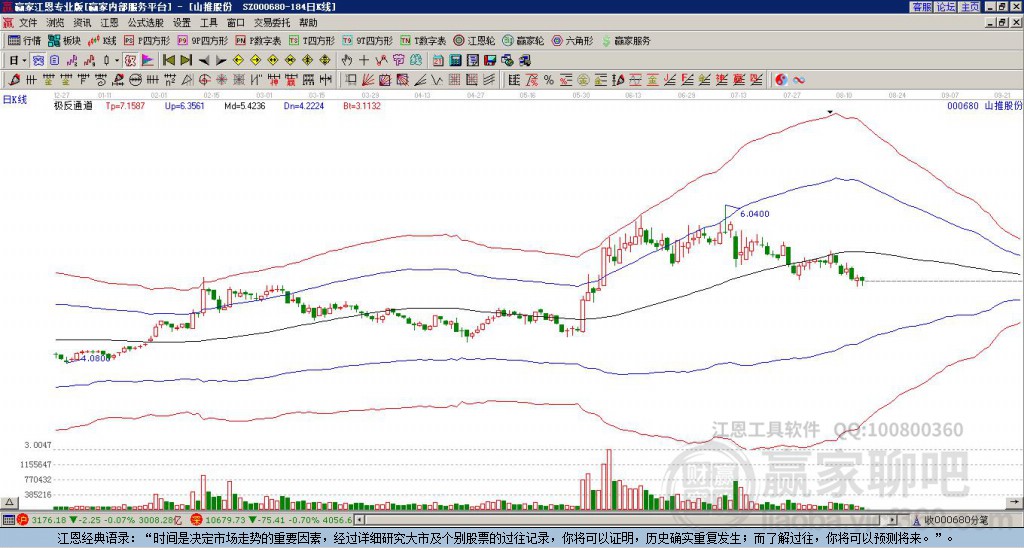
Task: Select the Gann fan lines tool
Action: [x=368, y=80]
